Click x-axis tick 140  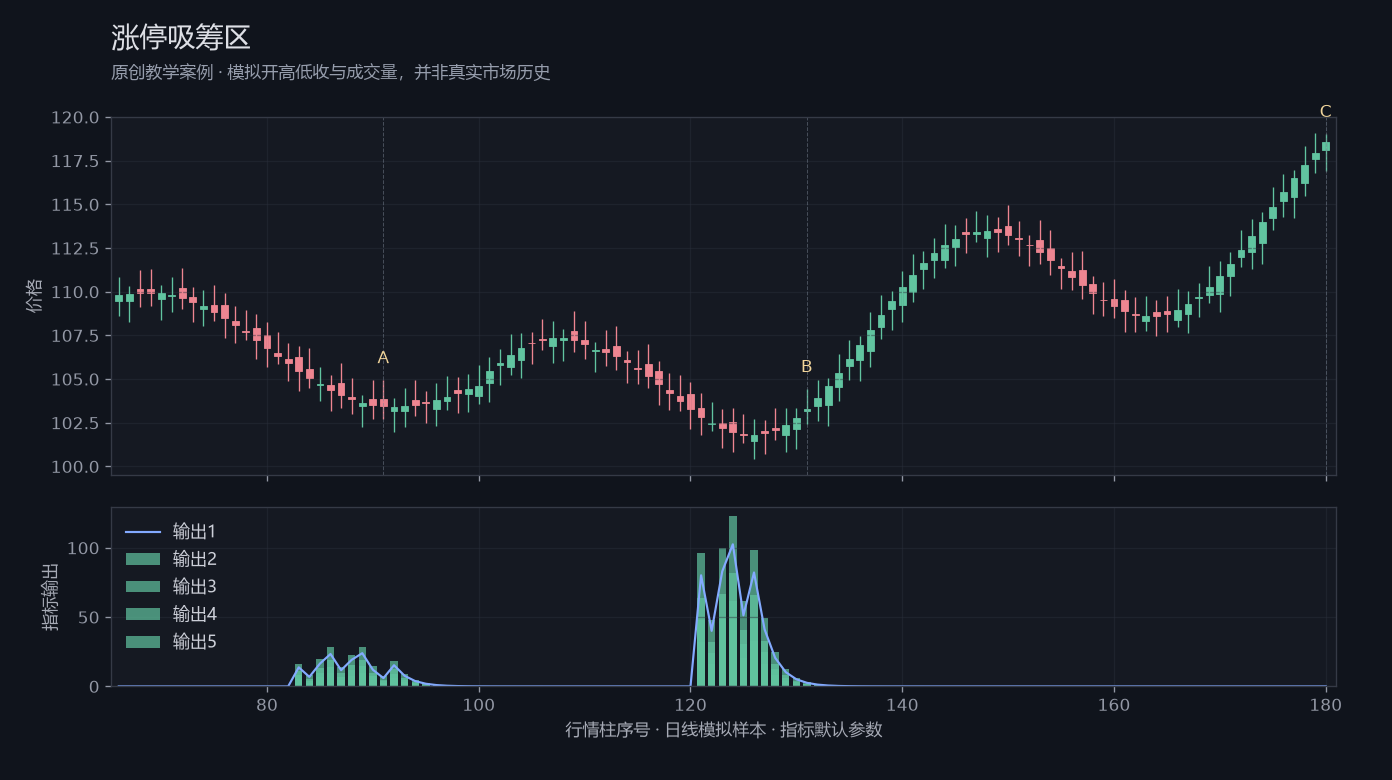(902, 704)
